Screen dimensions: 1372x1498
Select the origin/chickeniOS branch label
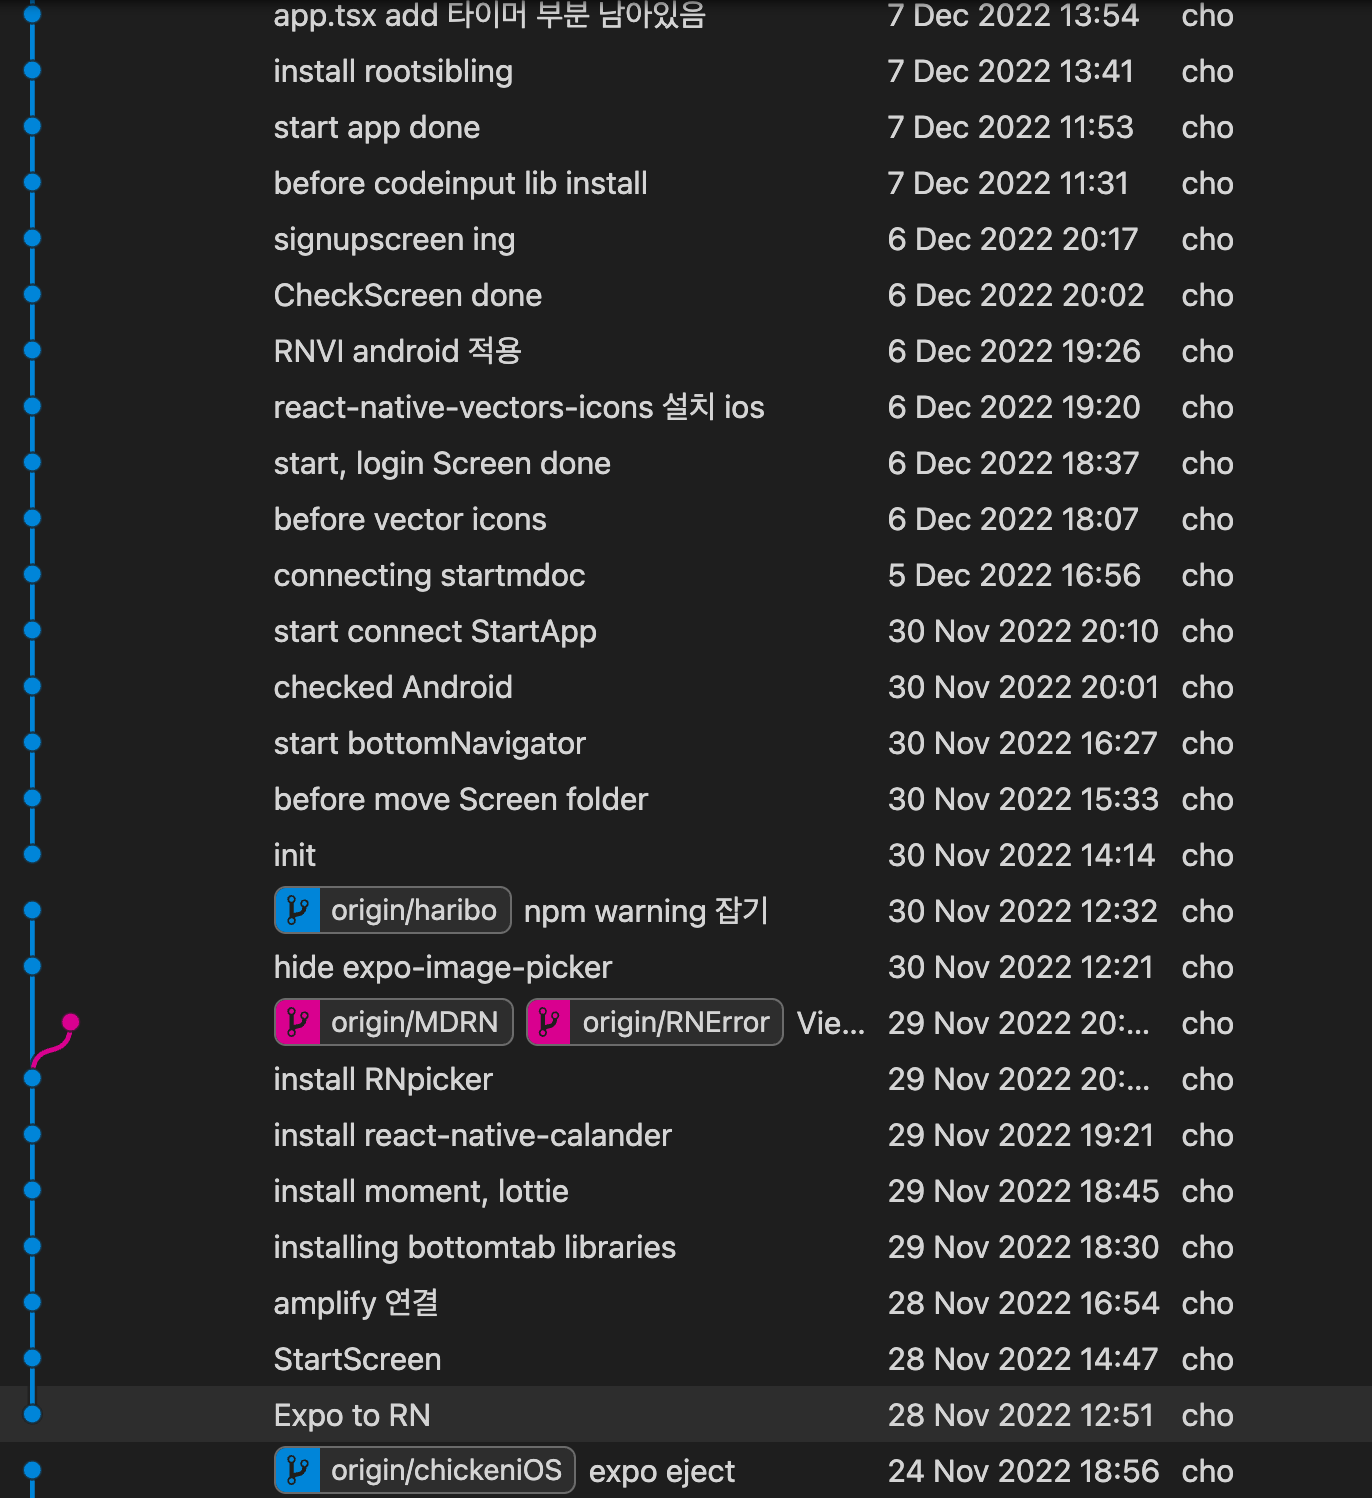(425, 1470)
